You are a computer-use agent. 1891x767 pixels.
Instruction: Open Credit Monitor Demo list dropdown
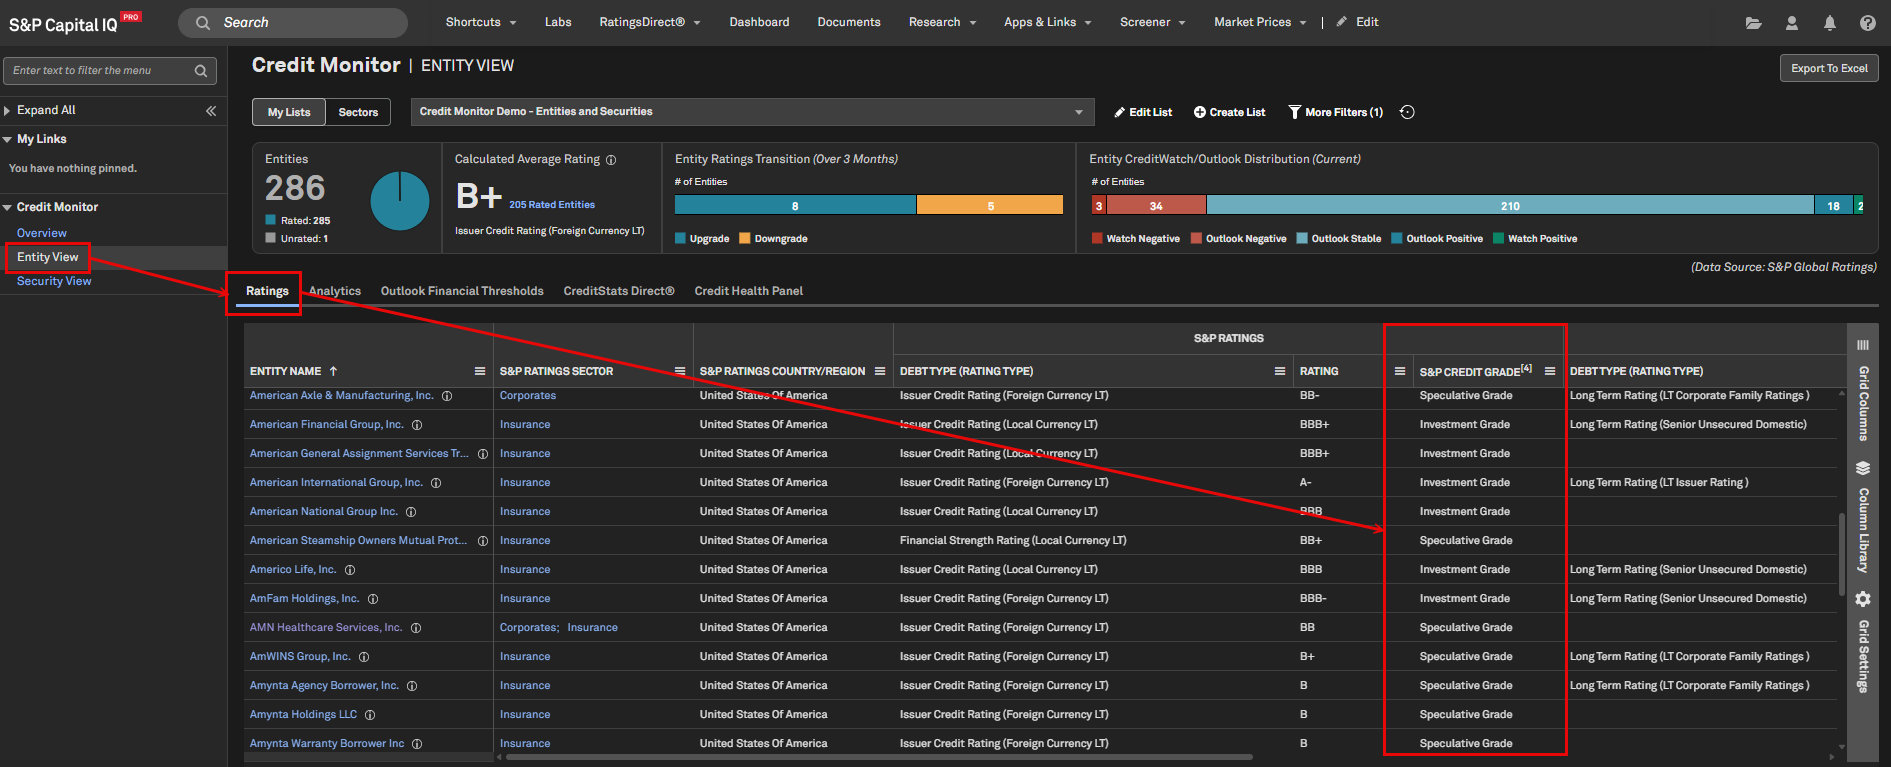point(752,112)
